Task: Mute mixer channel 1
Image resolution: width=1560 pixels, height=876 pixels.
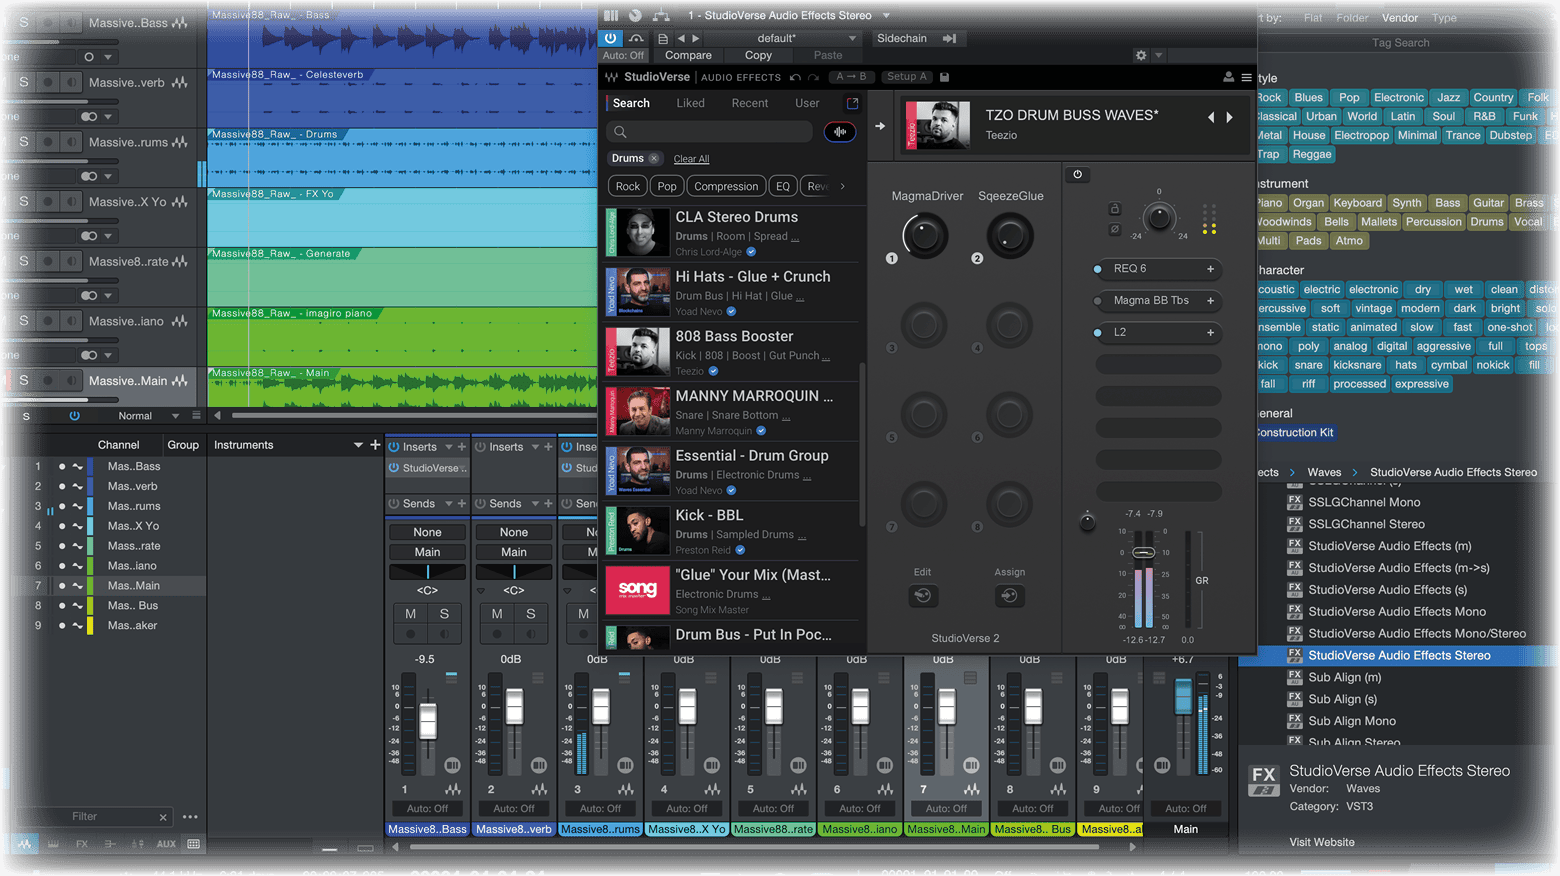Action: 411,614
